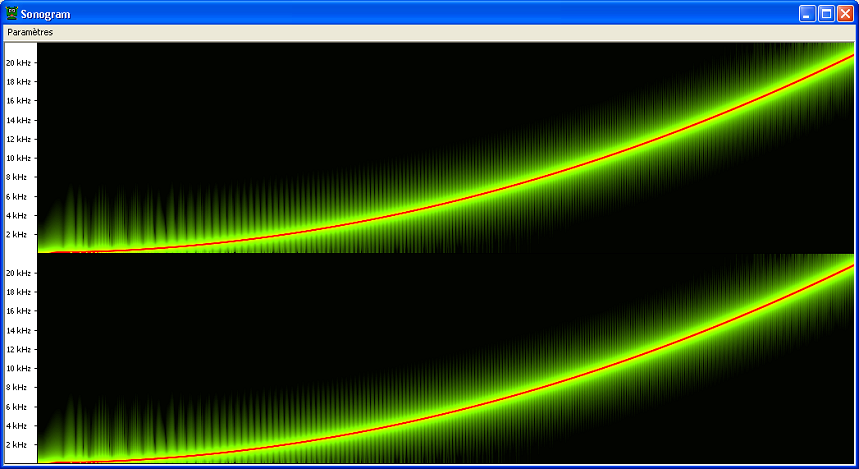Image resolution: width=859 pixels, height=469 pixels.
Task: Click the 14 kHz label on top channel
Action: [x=18, y=120]
